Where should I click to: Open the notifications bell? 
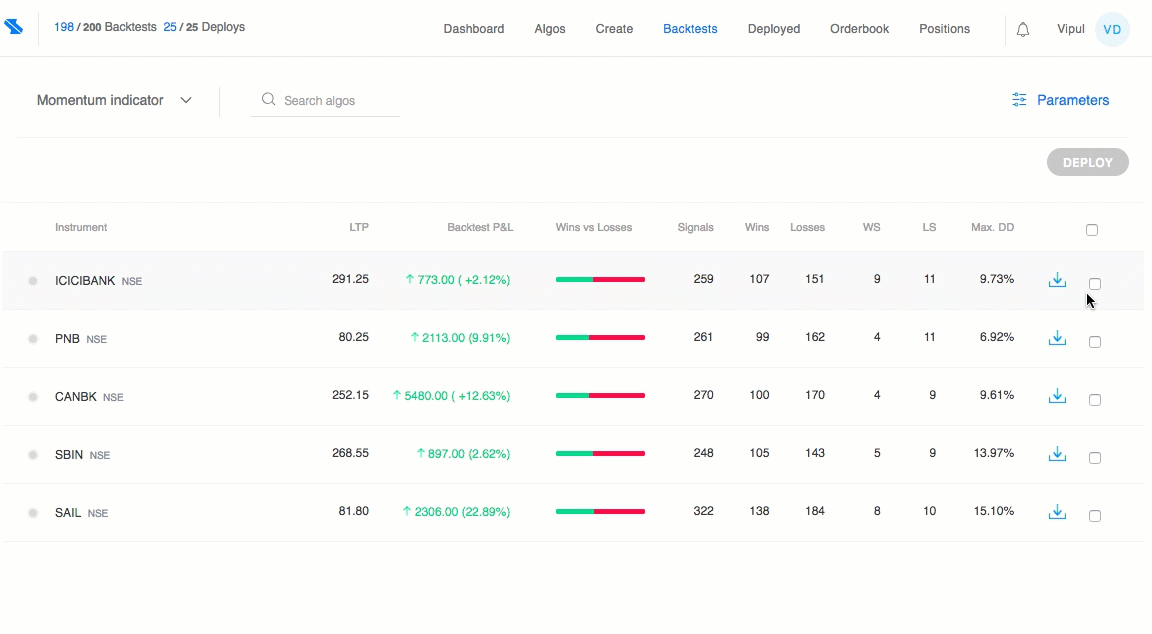1023,29
